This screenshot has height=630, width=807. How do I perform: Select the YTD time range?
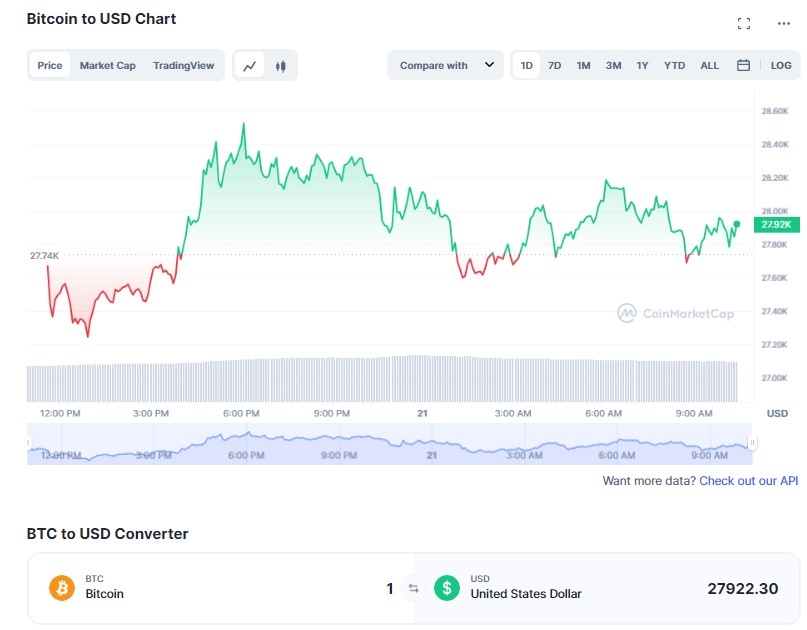[674, 65]
